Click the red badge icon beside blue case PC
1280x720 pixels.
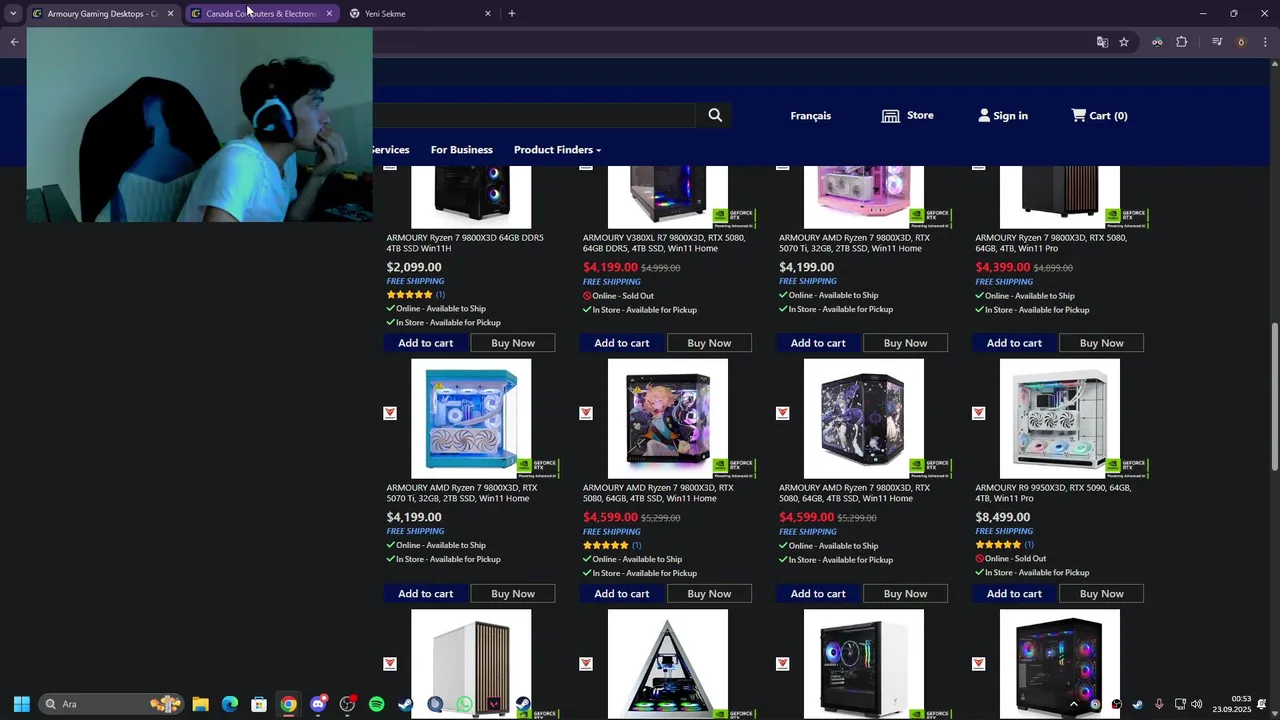[x=390, y=413]
